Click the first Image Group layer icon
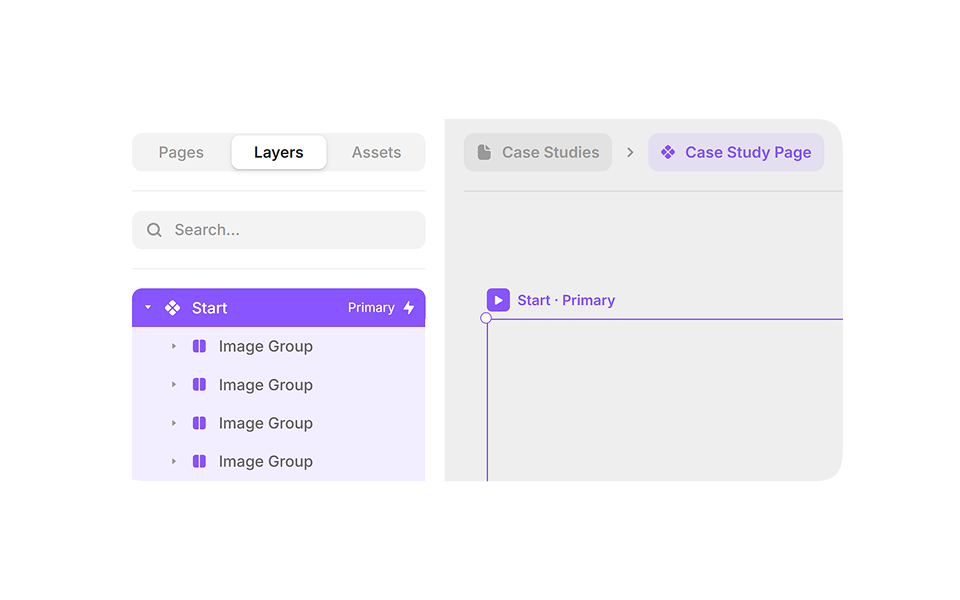Viewport: 960px width, 600px height. 198,346
